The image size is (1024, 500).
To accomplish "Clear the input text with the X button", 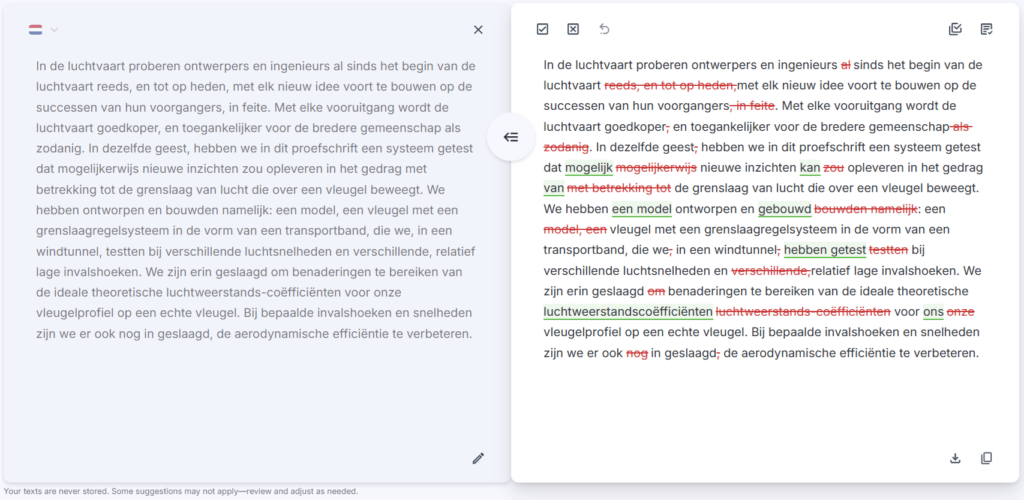I will (x=478, y=30).
